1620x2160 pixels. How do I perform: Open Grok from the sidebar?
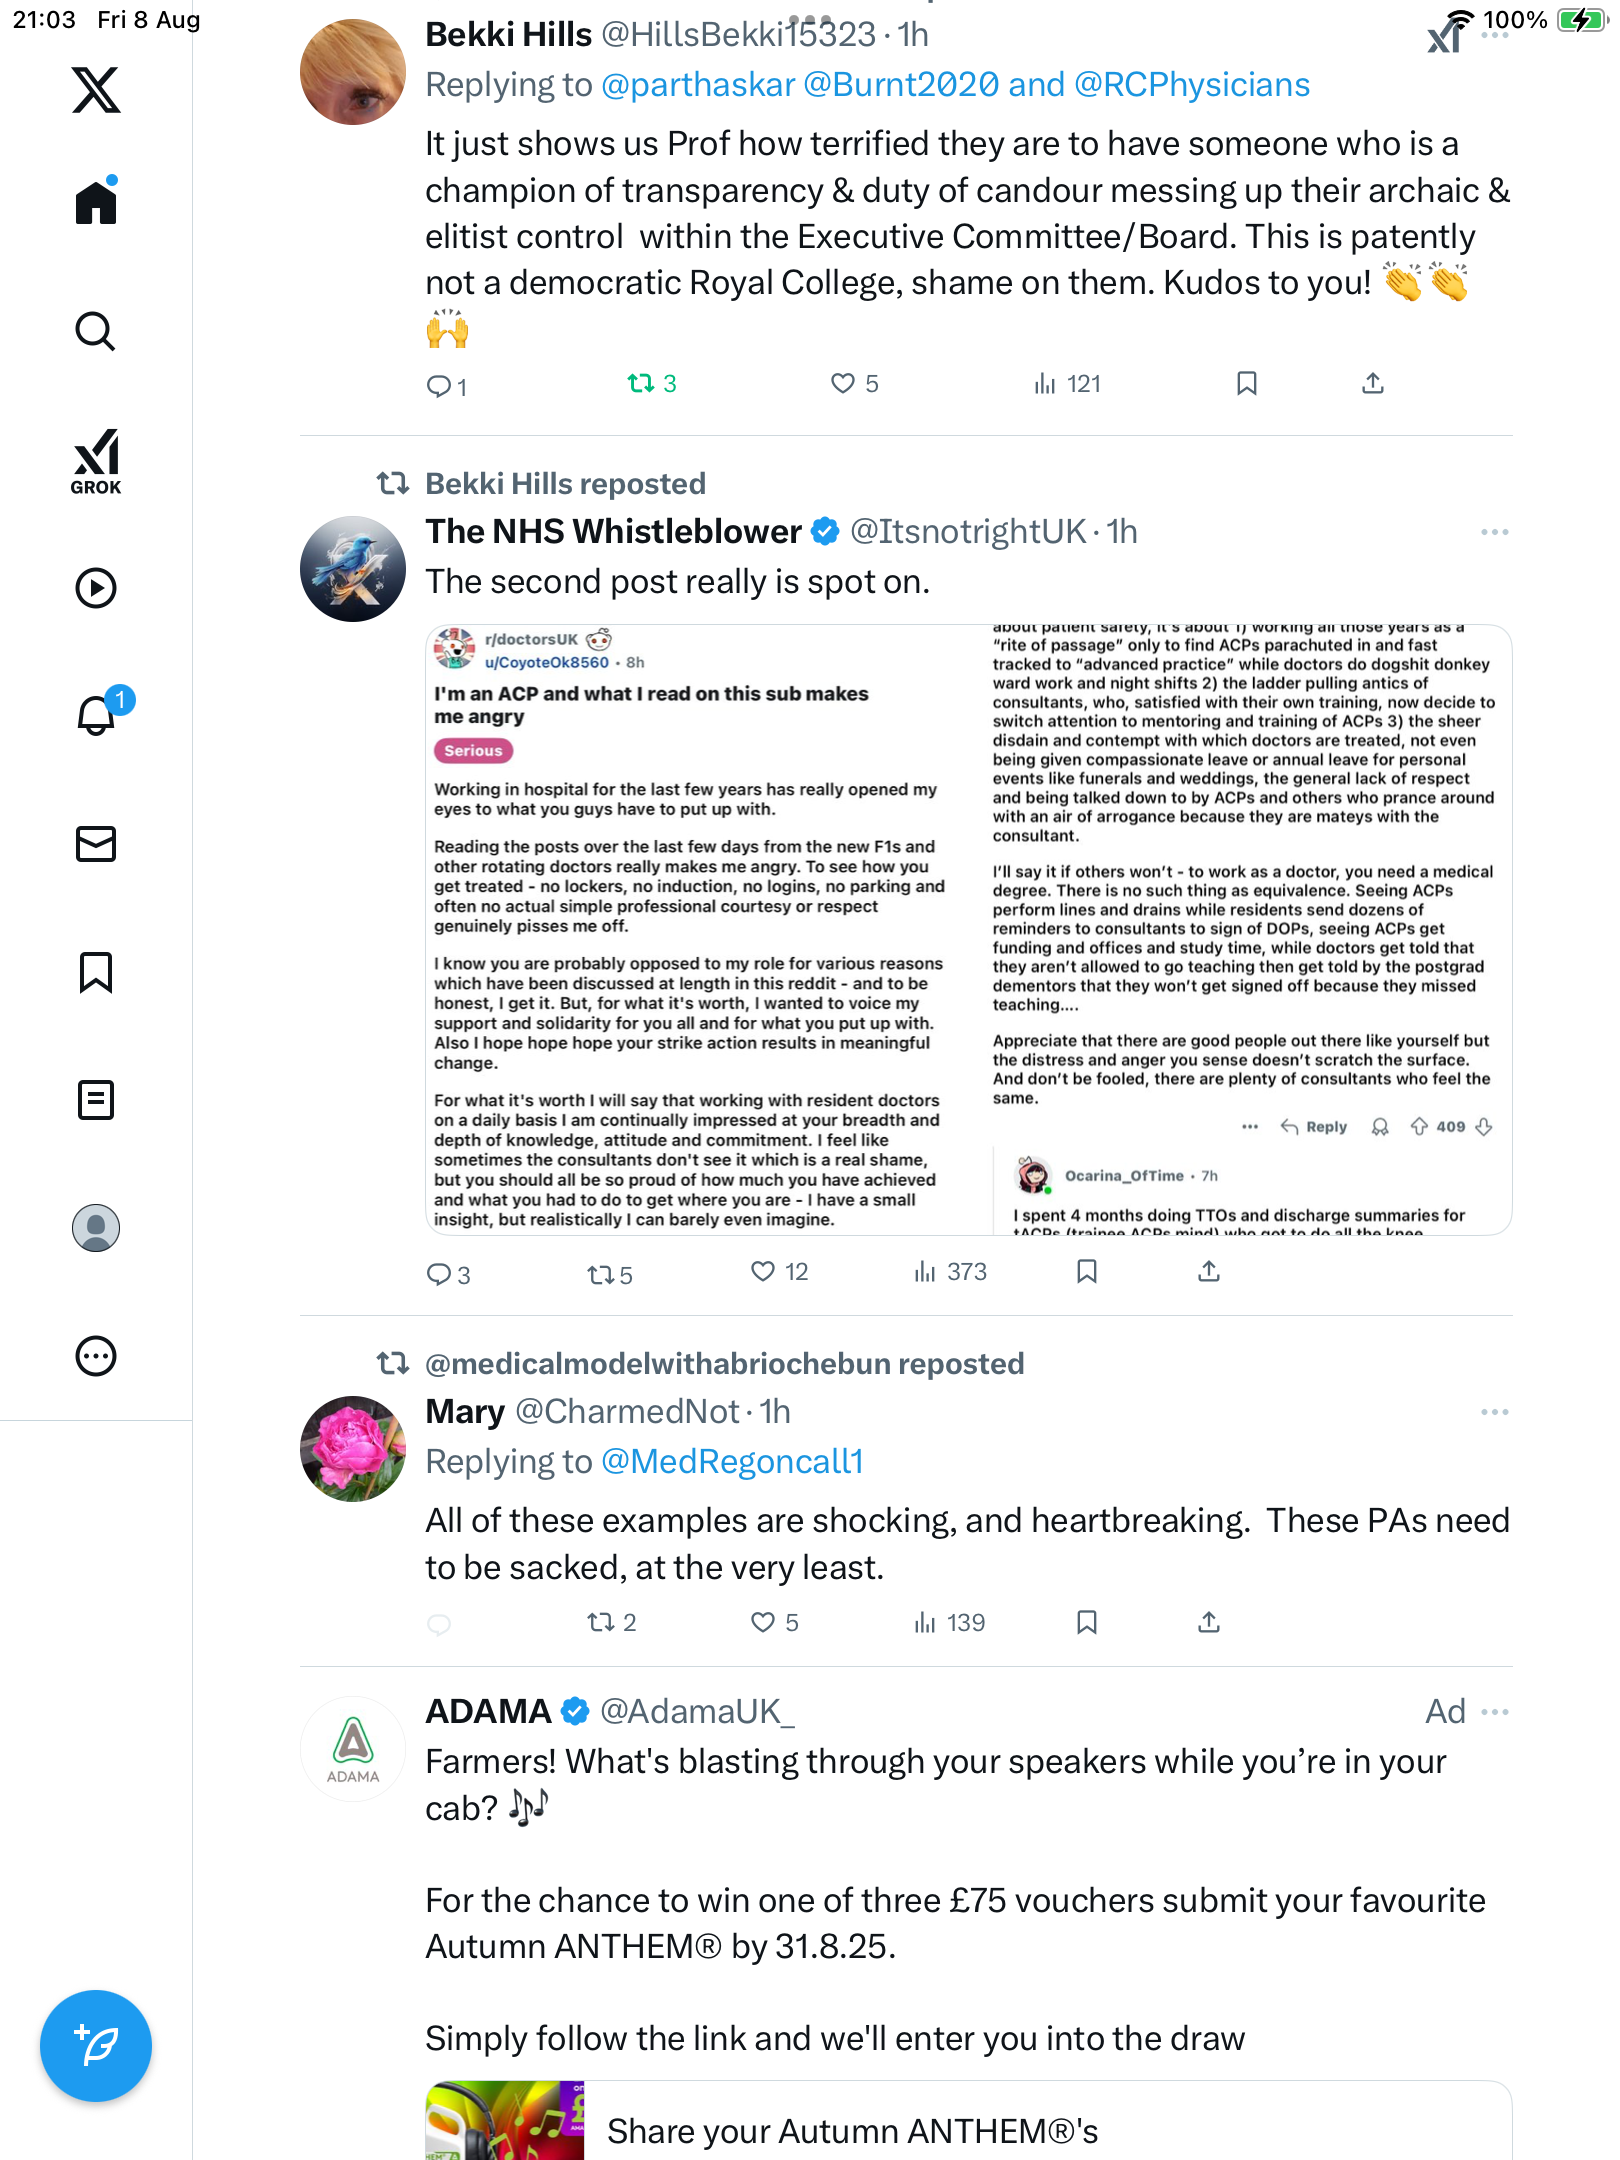point(96,461)
